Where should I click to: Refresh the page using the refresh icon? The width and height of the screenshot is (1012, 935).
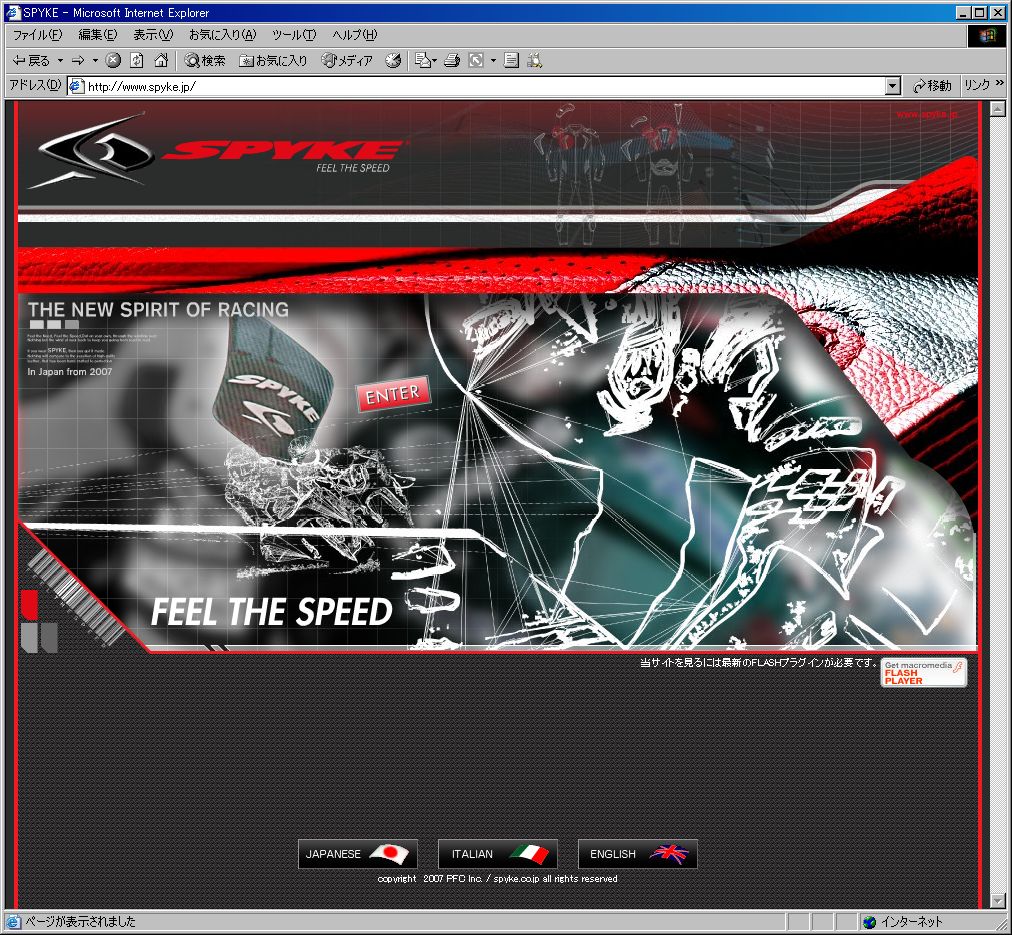coord(137,61)
